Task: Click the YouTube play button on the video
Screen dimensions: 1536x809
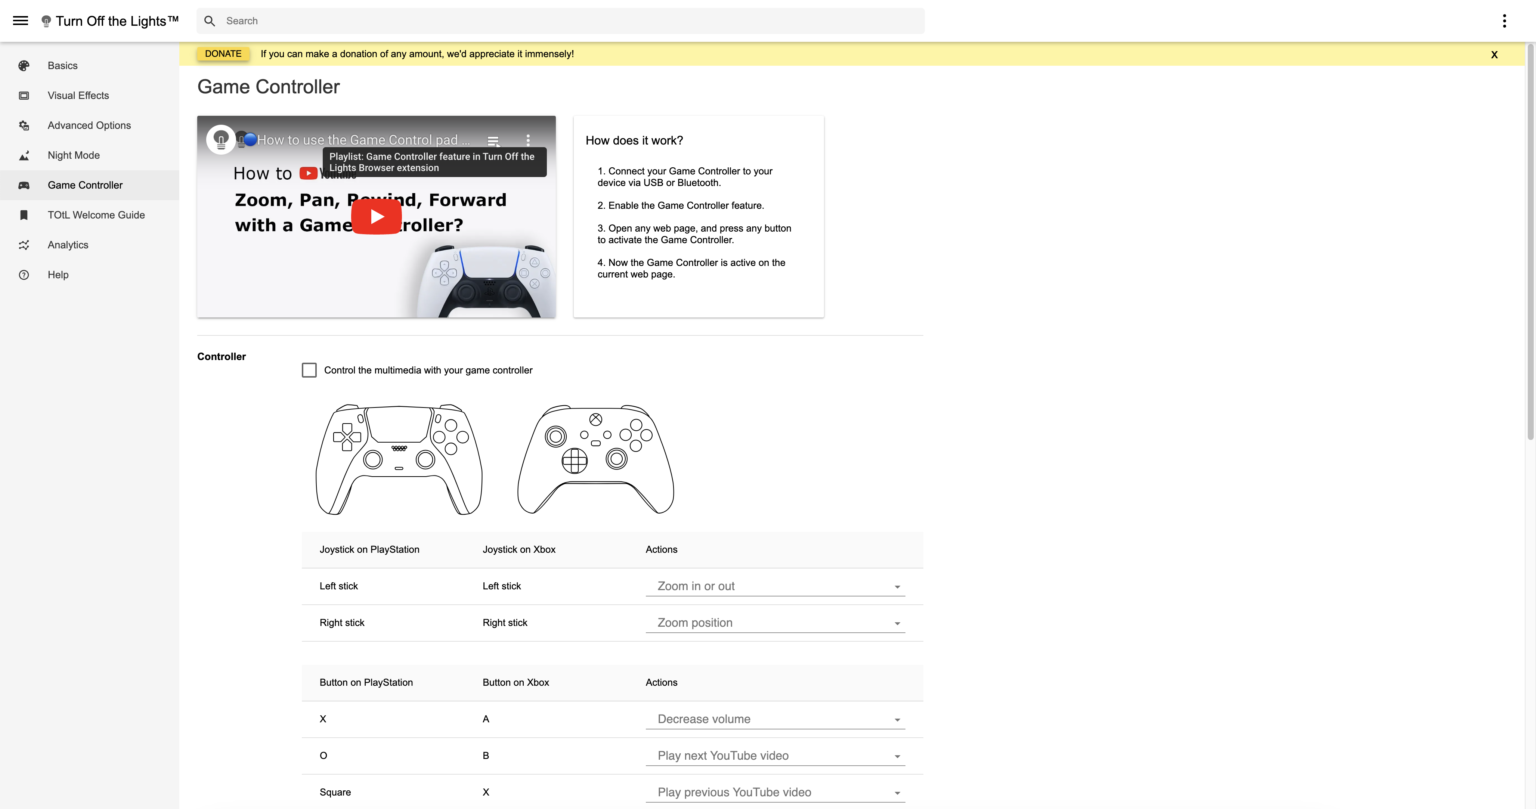Action: coord(376,216)
